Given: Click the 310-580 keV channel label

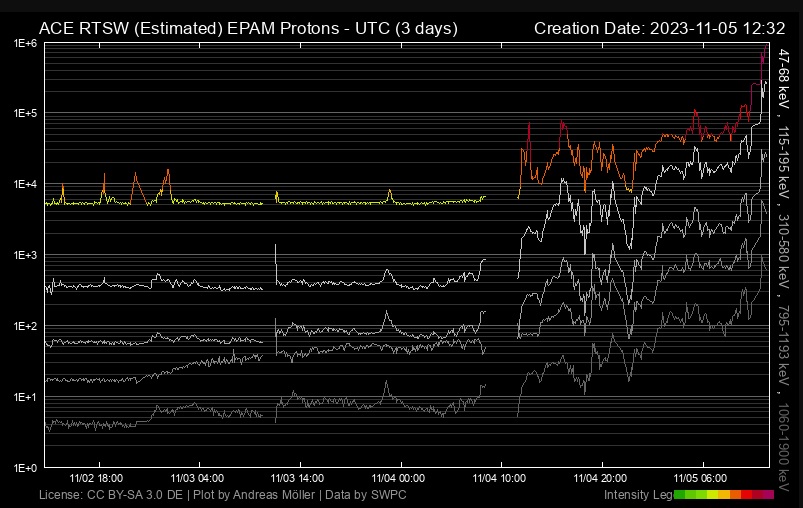Looking at the screenshot, I should click(784, 251).
